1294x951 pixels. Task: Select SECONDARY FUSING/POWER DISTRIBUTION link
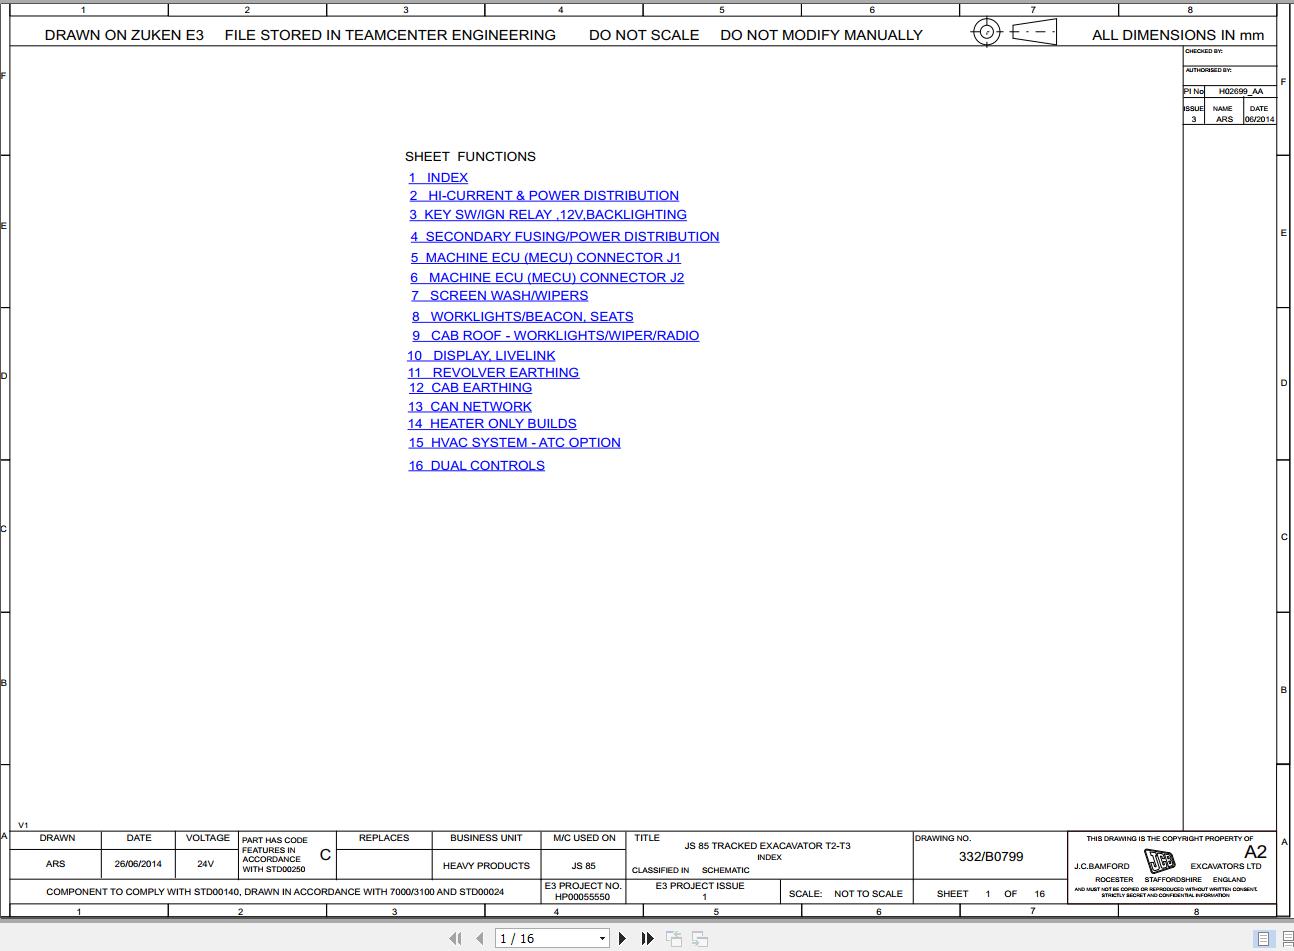coord(565,236)
